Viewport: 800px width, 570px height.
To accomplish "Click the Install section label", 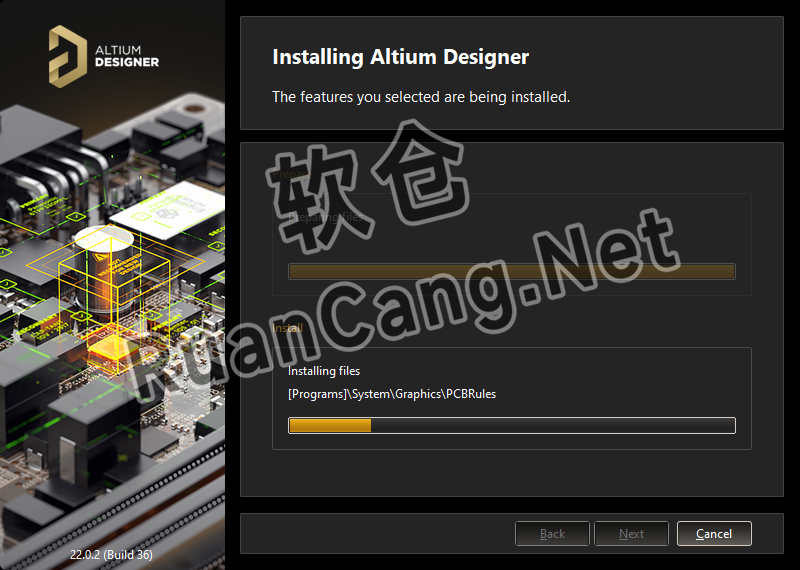I will click(288, 328).
